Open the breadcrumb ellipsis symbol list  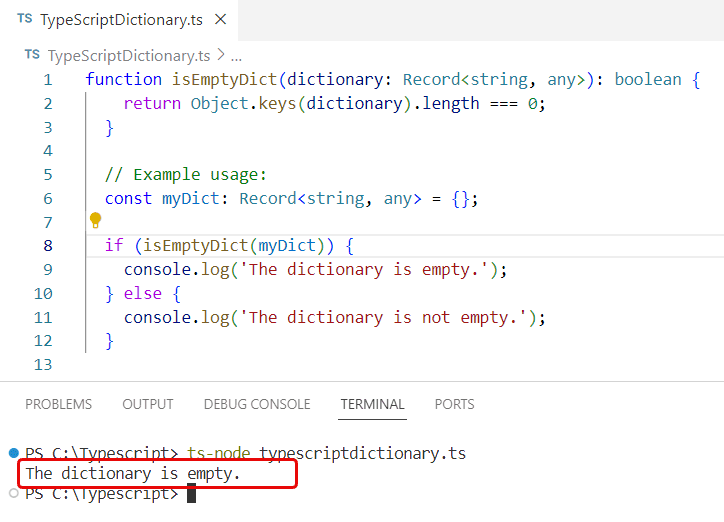(x=236, y=57)
